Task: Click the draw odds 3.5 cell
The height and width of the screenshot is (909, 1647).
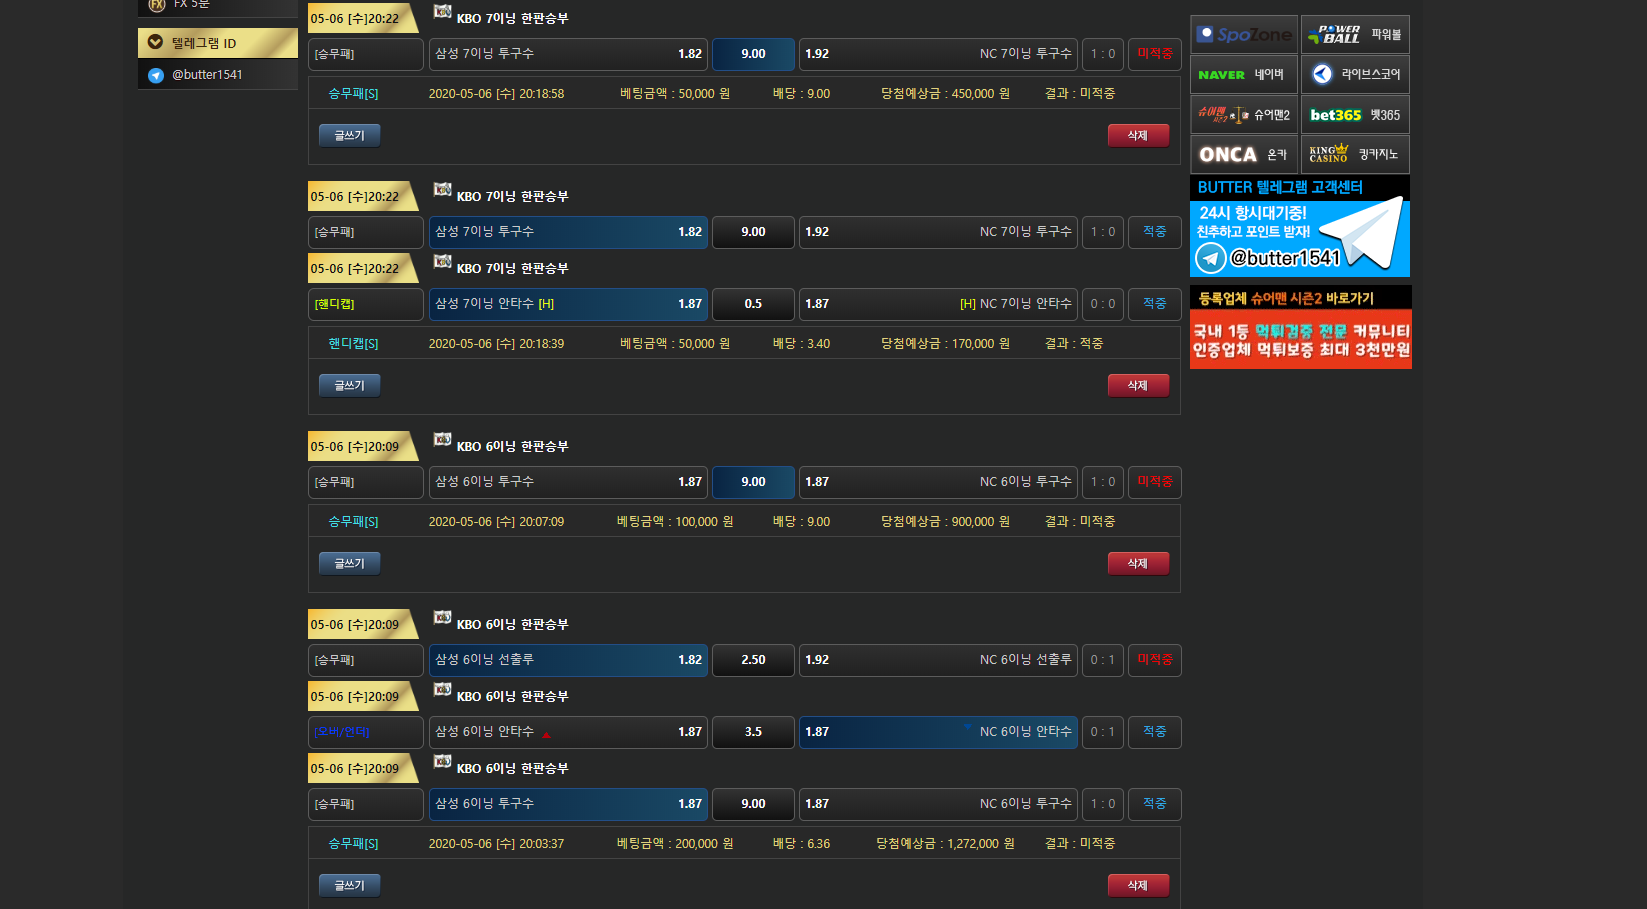Action: click(753, 732)
